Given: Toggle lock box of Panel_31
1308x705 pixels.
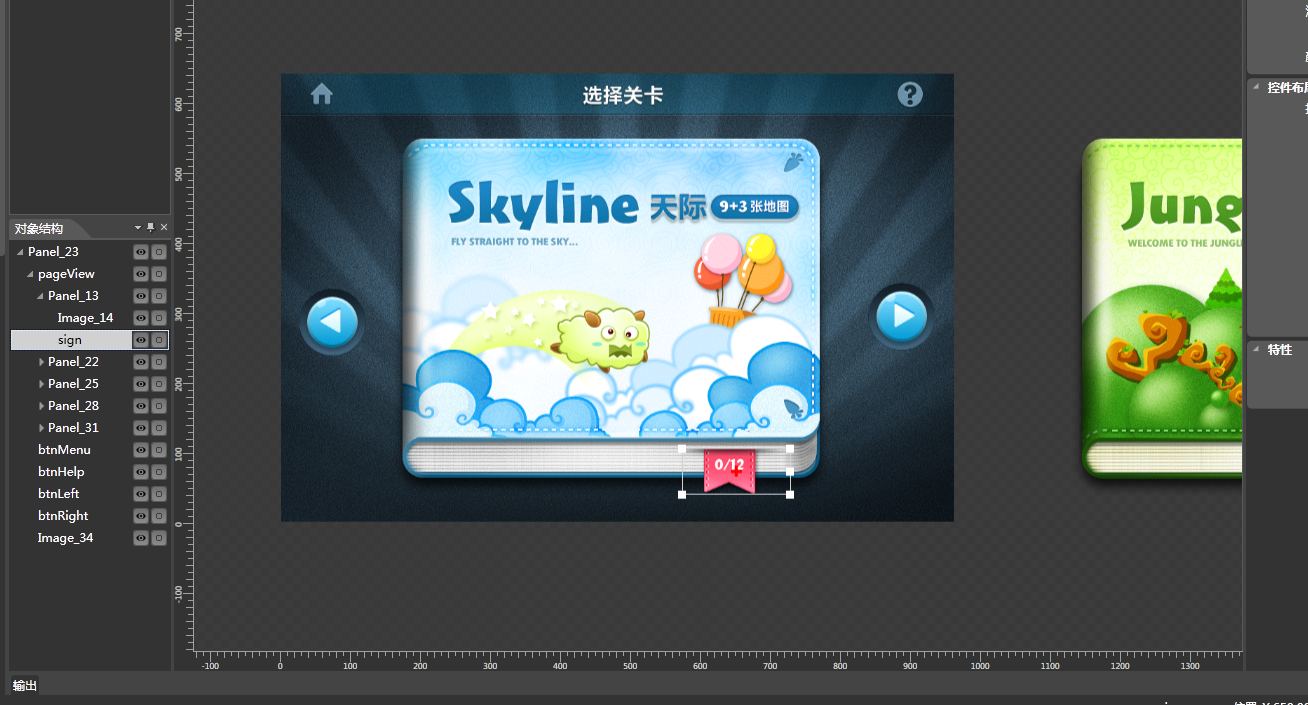Looking at the screenshot, I should 158,428.
